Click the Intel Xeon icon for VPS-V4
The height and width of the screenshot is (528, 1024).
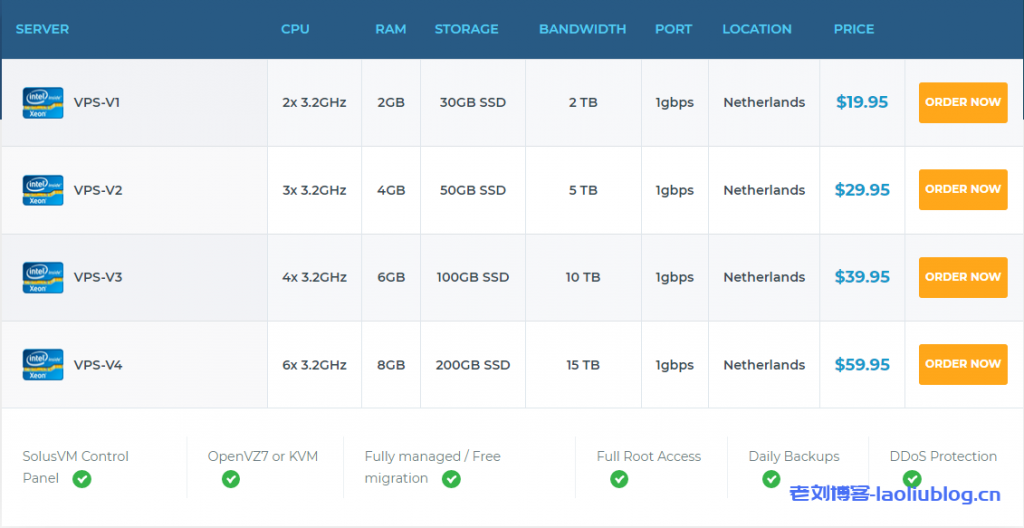tap(43, 365)
